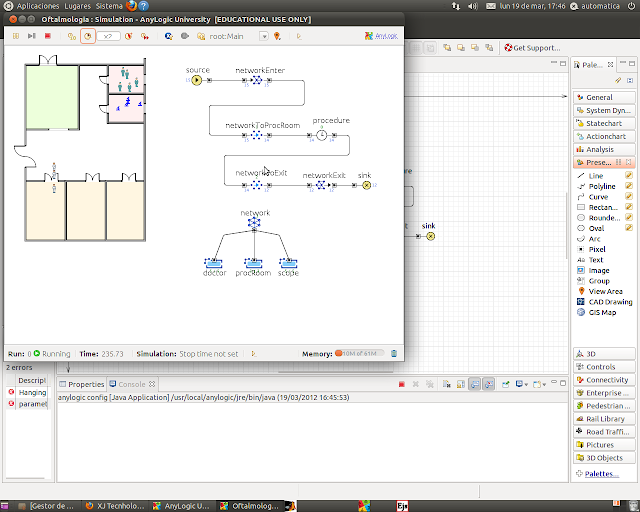The width and height of the screenshot is (640, 512).
Task: Click the grey camera icon in toolbar
Action: pyautogui.click(x=184, y=36)
